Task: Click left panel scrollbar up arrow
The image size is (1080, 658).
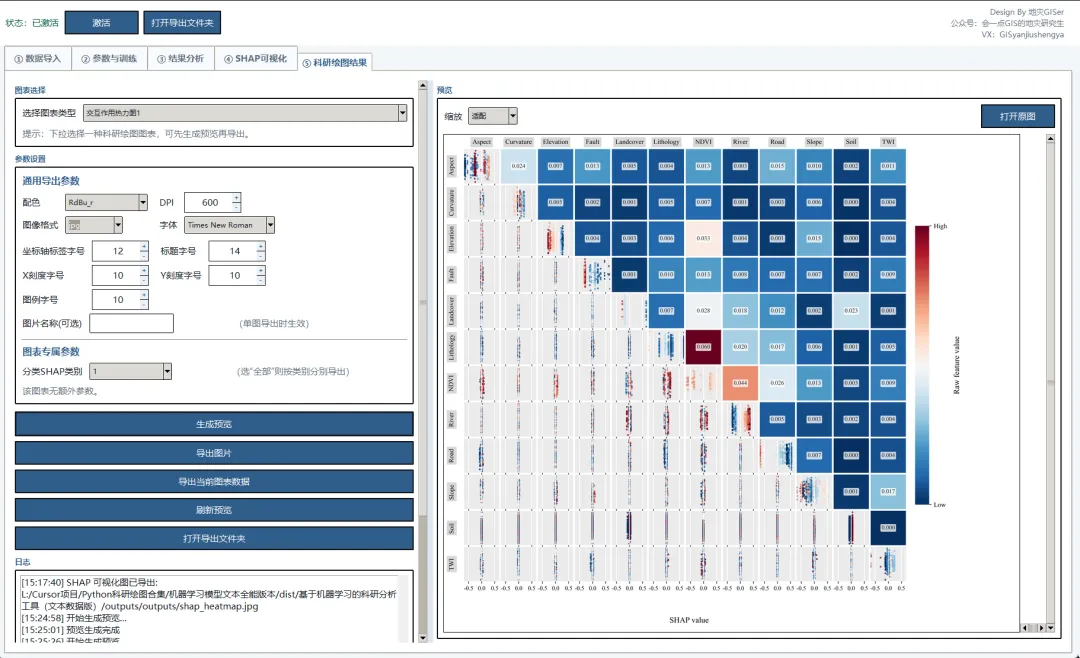Action: 423,85
